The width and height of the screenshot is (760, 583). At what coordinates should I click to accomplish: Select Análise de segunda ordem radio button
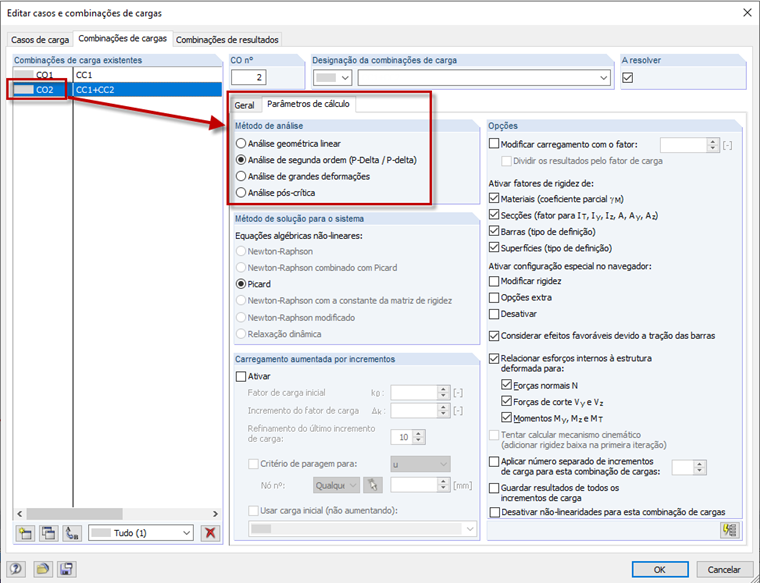coord(240,159)
